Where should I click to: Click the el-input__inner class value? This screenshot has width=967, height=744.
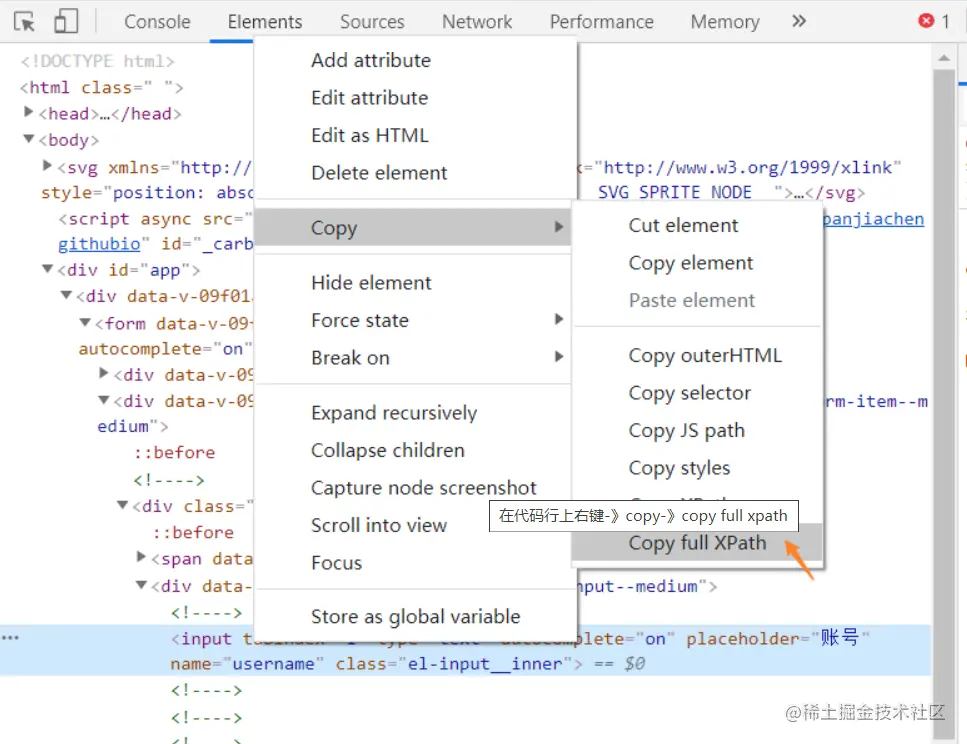[x=485, y=664]
